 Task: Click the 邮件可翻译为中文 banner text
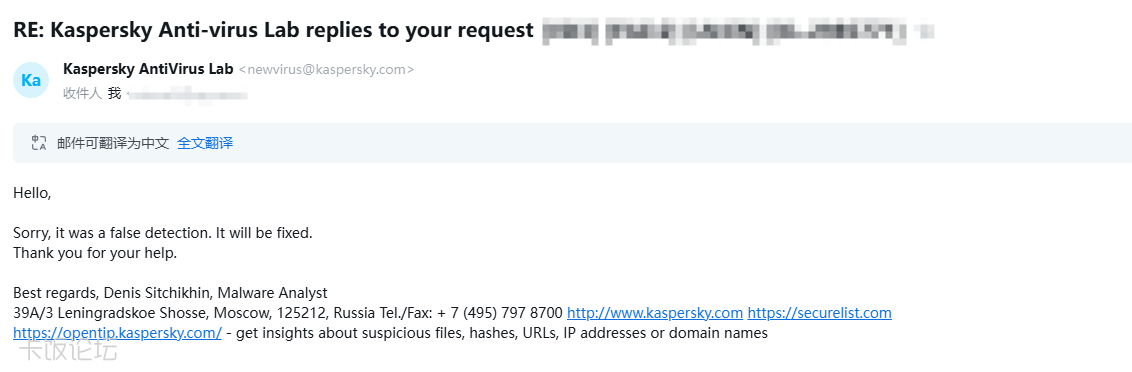(x=113, y=143)
